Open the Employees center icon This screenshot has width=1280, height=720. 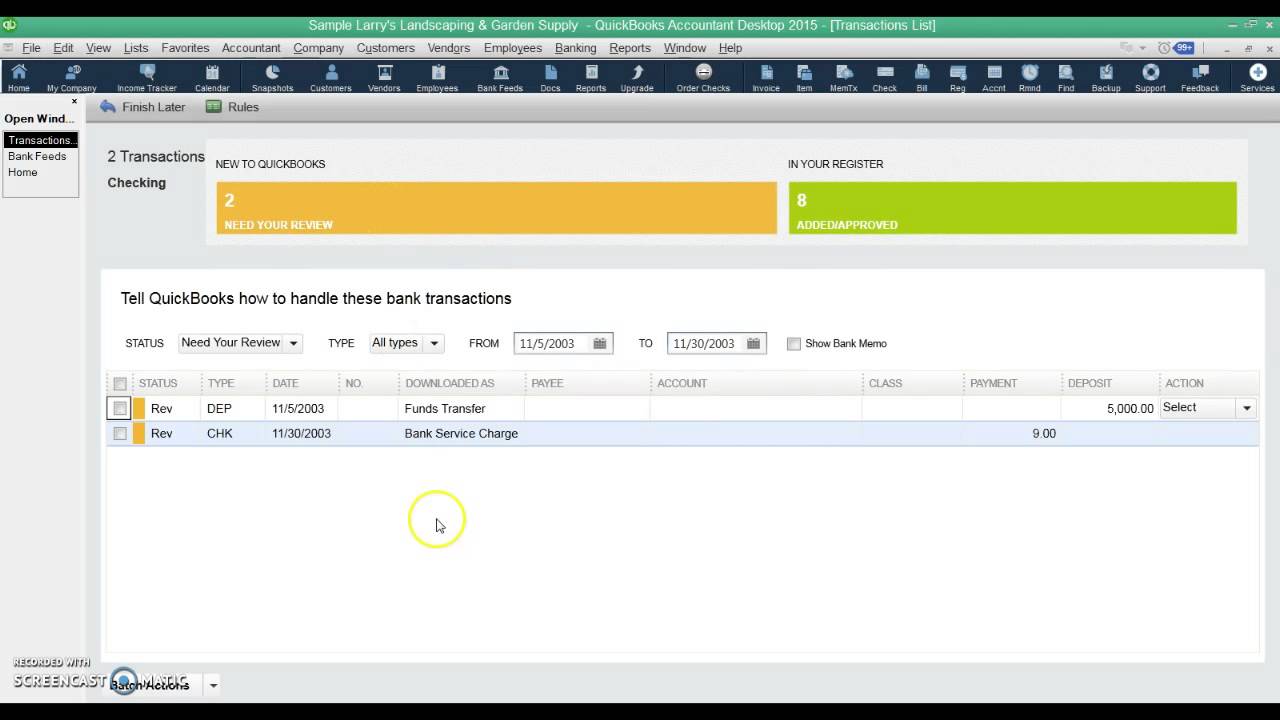437,78
